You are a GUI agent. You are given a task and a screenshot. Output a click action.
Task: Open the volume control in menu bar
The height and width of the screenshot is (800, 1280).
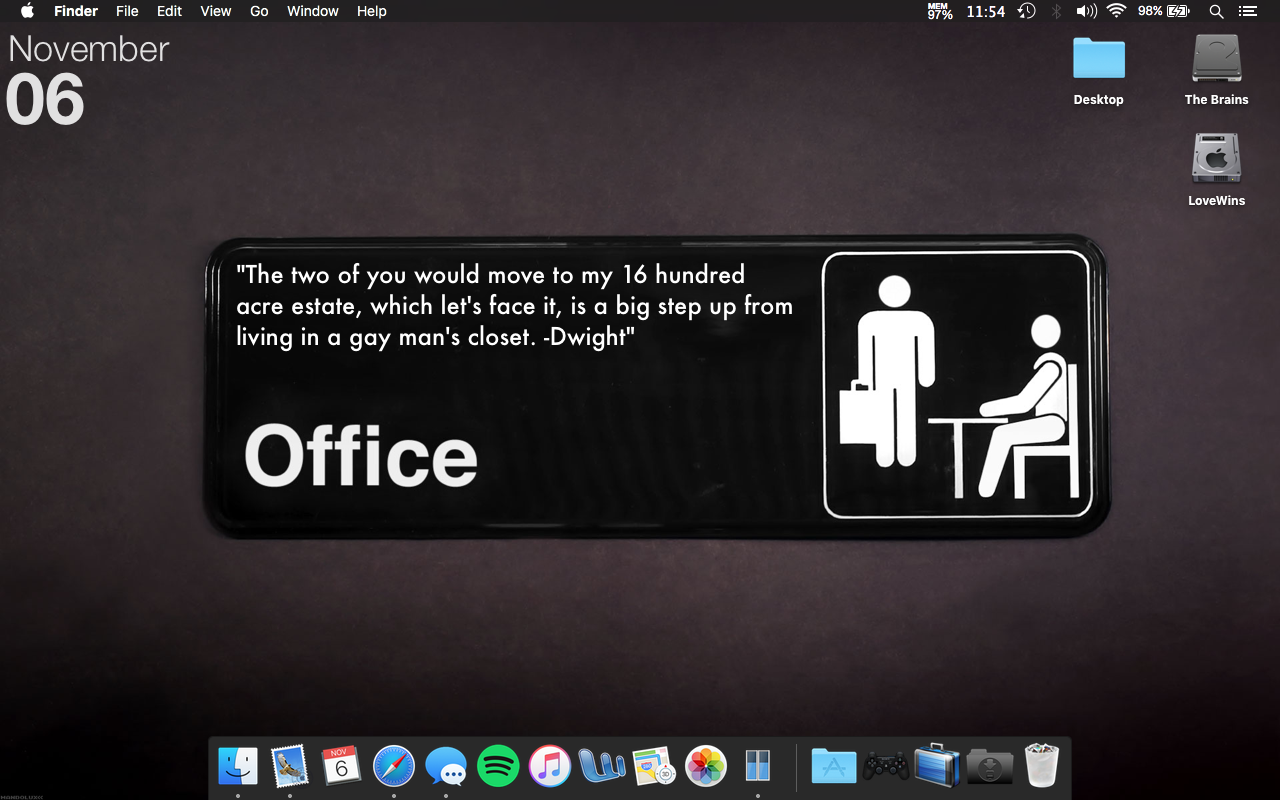(1086, 11)
